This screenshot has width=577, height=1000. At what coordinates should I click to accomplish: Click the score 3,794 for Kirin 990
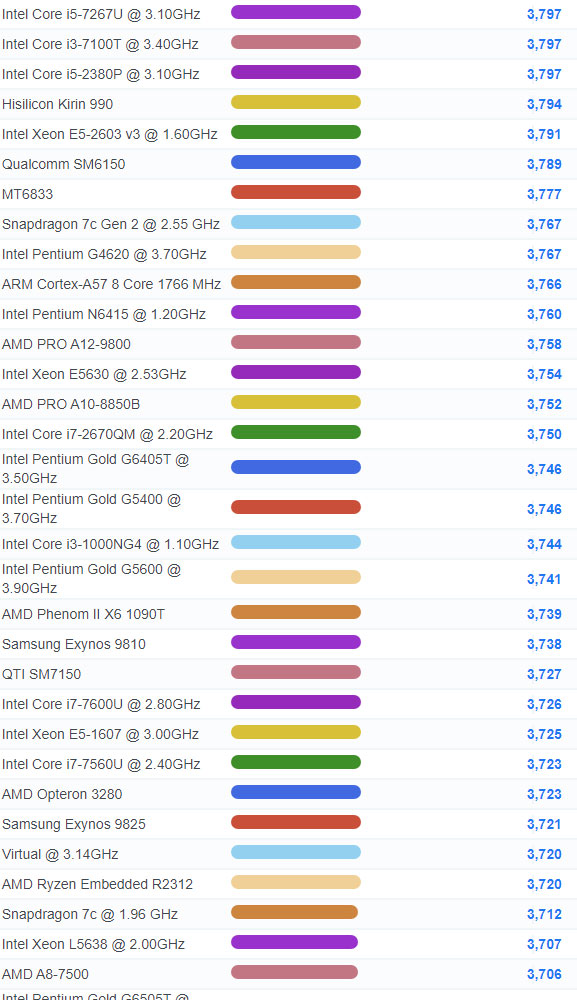click(x=544, y=104)
